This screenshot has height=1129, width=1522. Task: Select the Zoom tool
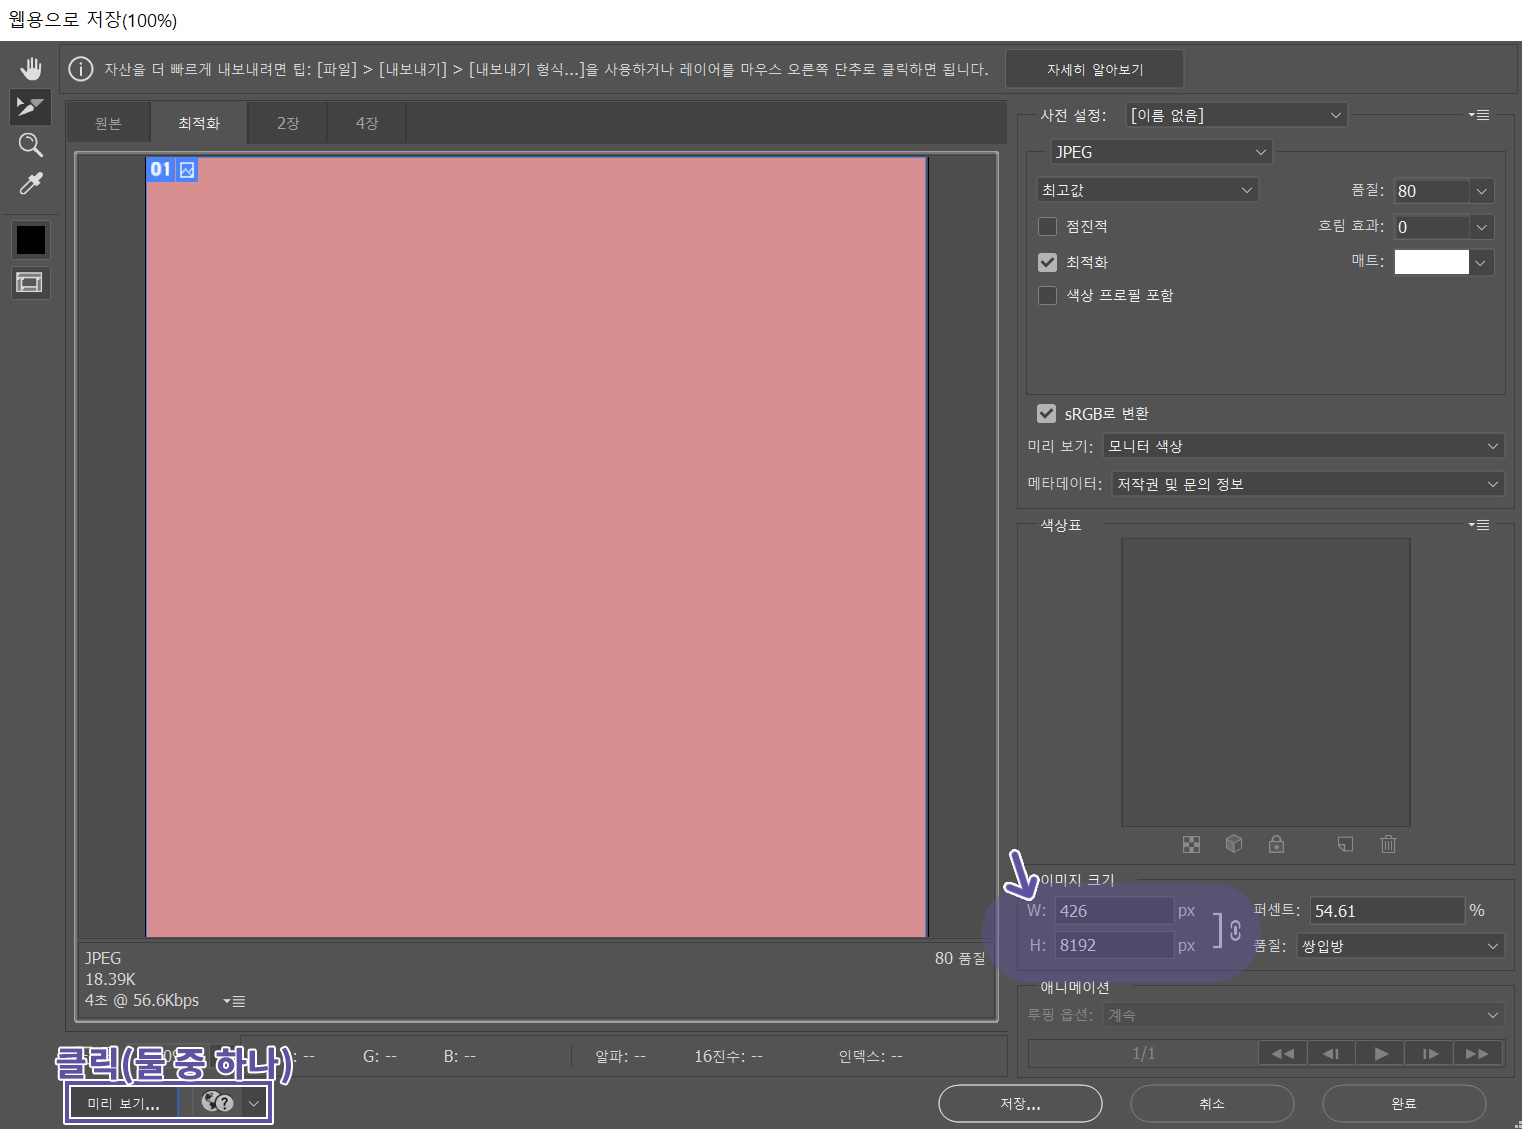click(x=31, y=145)
